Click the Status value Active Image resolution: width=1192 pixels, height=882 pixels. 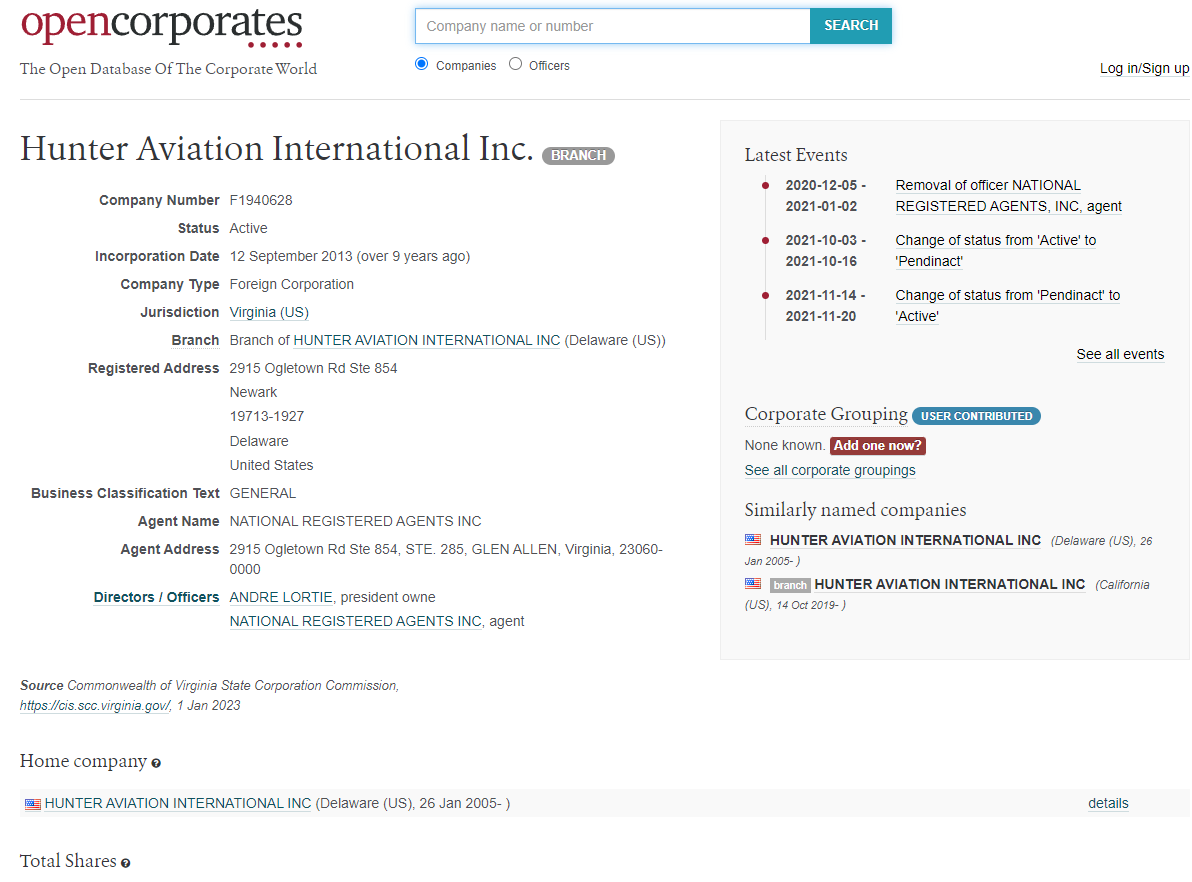pyautogui.click(x=249, y=229)
